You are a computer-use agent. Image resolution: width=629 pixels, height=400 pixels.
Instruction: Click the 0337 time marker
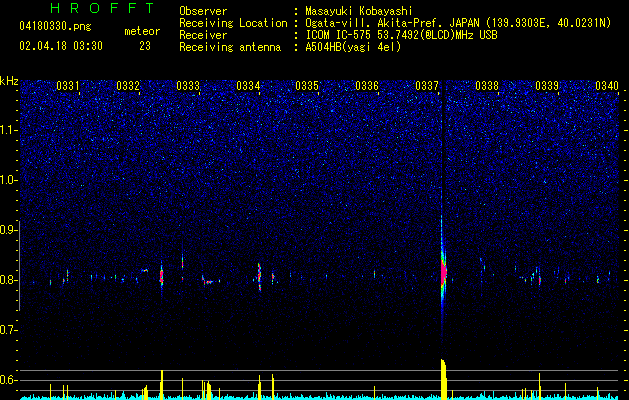[427, 86]
